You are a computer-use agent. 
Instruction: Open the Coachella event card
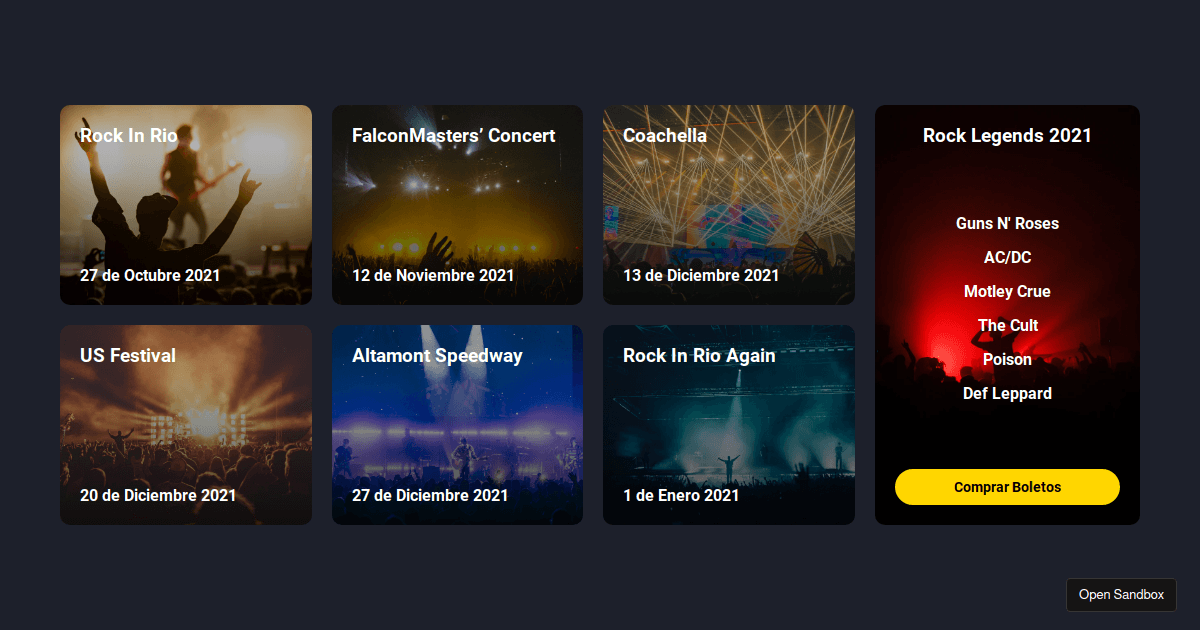(x=728, y=205)
